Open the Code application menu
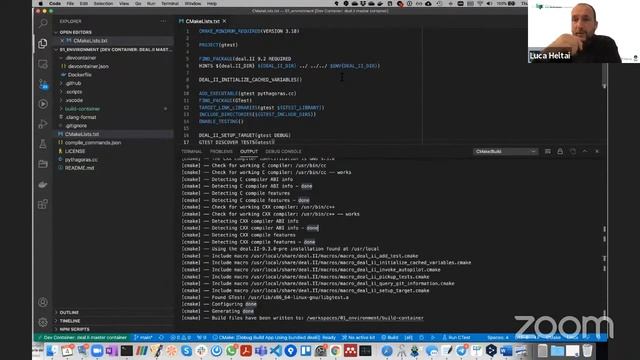Viewport: 640px width, 360px height. point(55,4)
